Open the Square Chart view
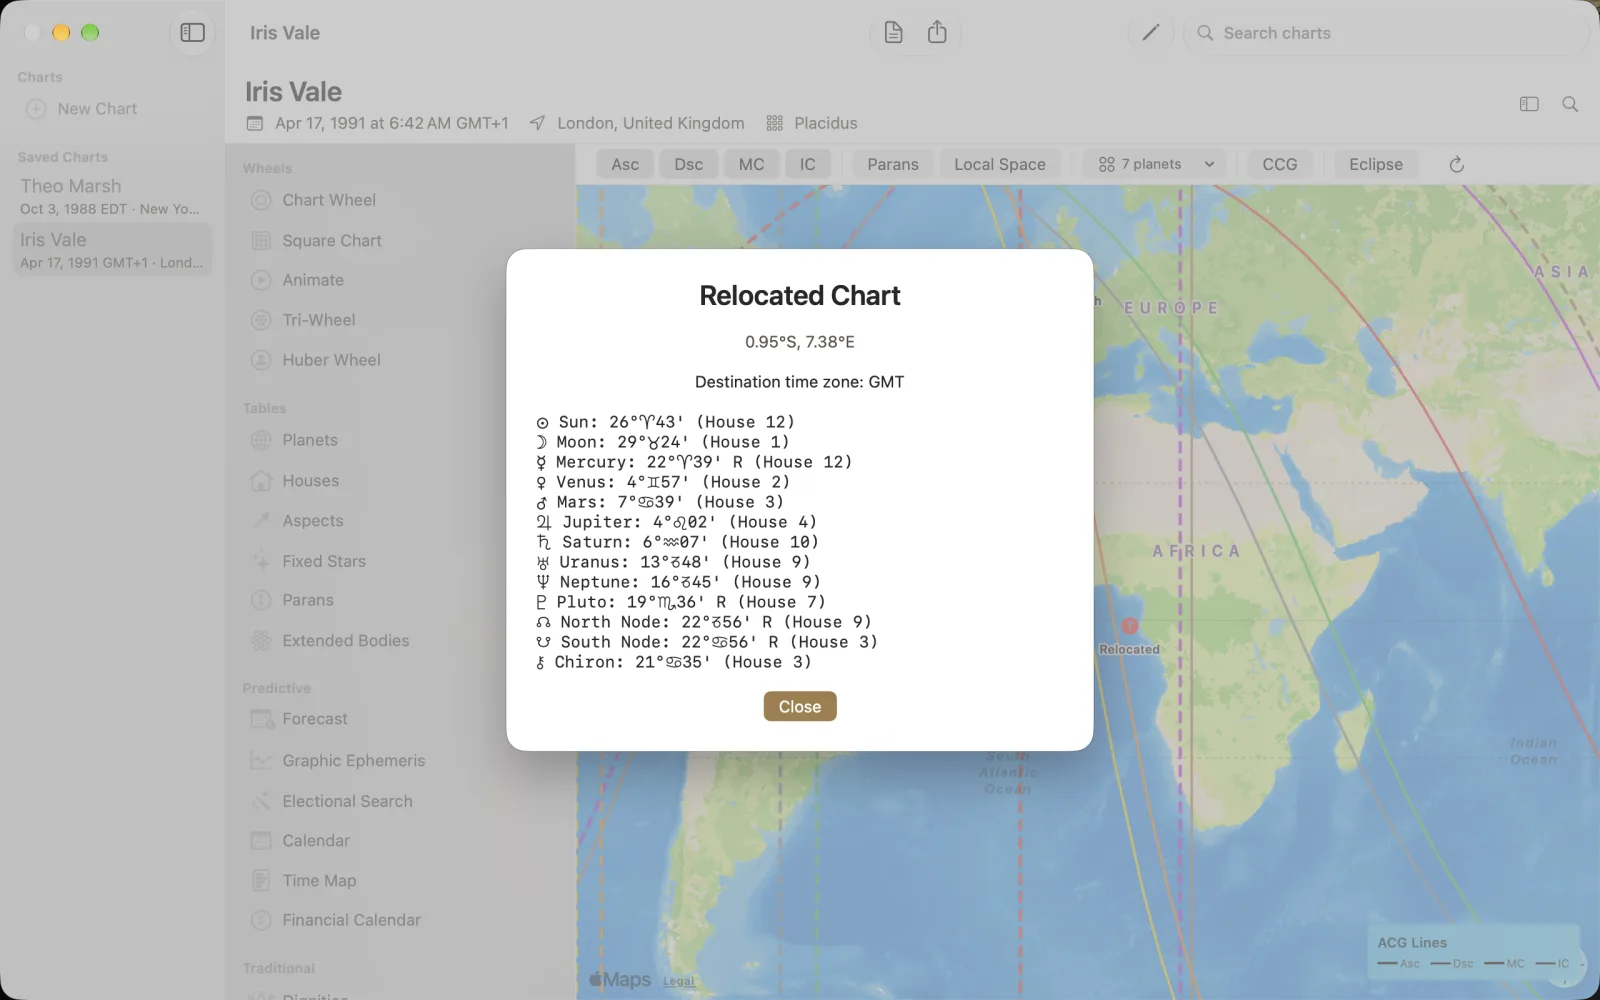1600x1000 pixels. (x=332, y=241)
